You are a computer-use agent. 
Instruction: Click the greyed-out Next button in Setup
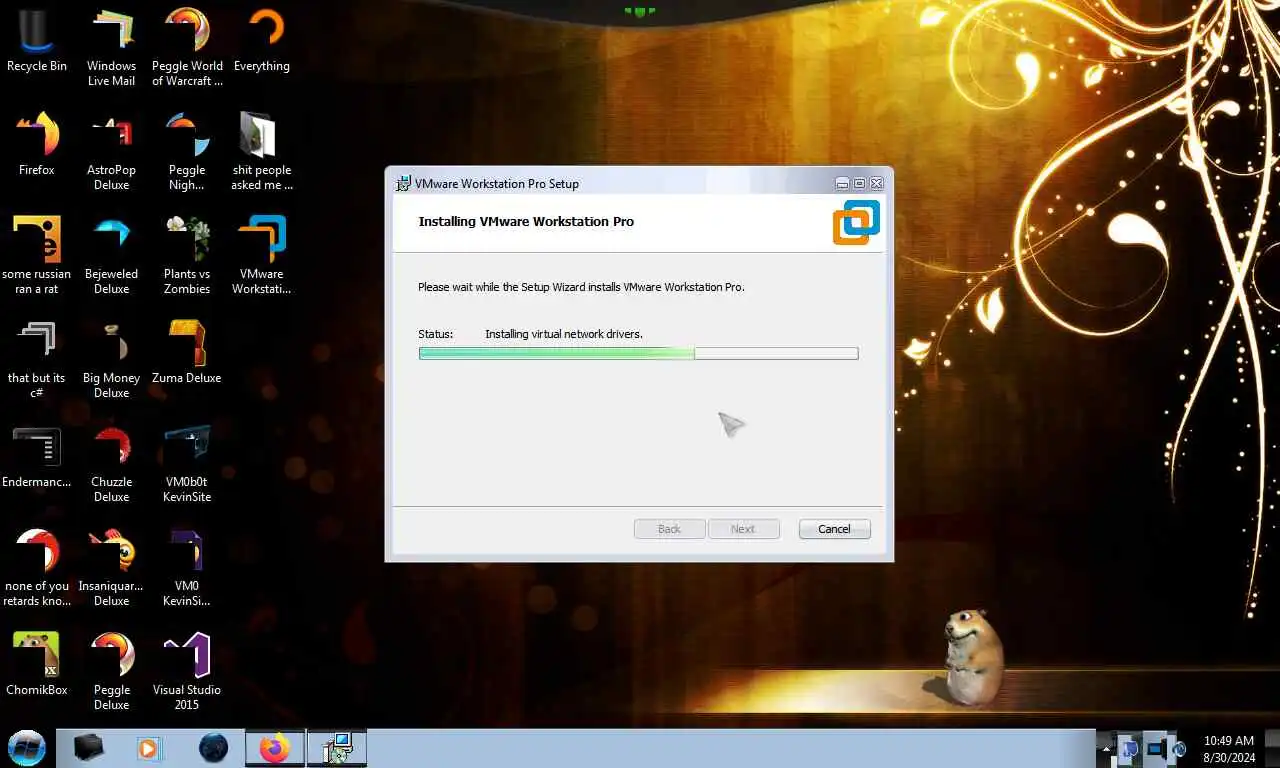click(743, 529)
